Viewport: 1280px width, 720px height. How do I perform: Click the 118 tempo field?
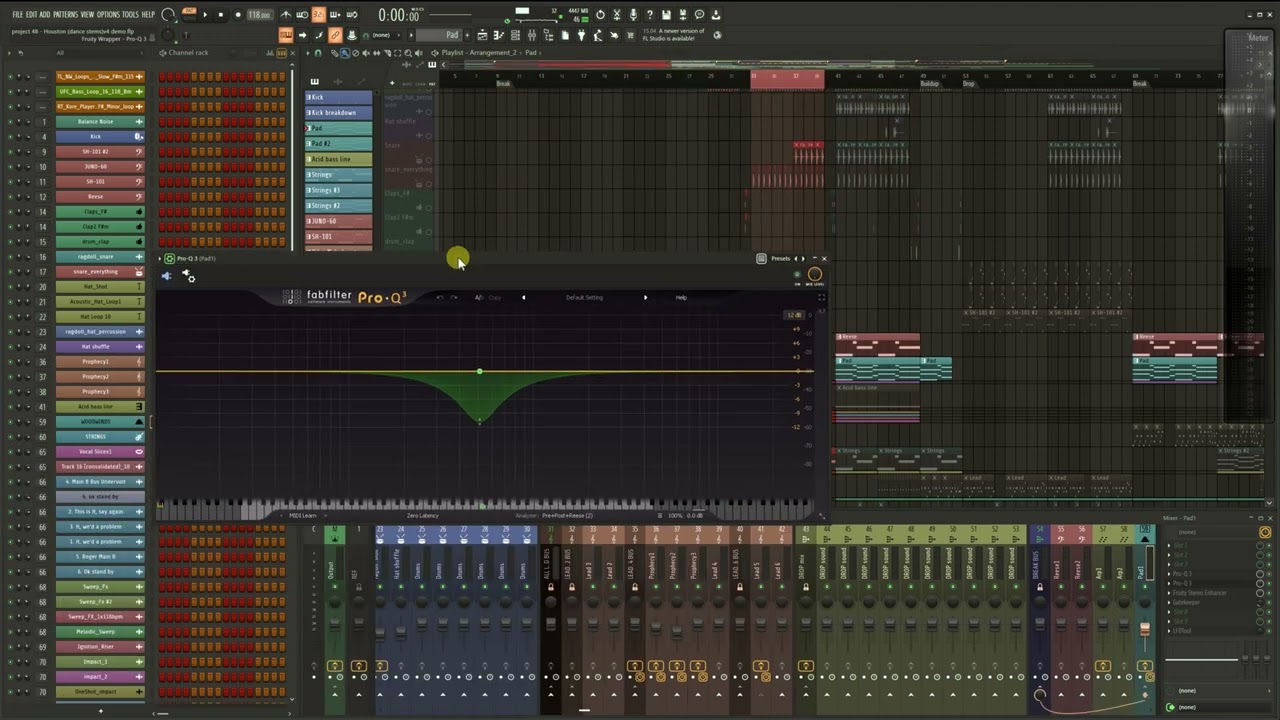coord(260,15)
